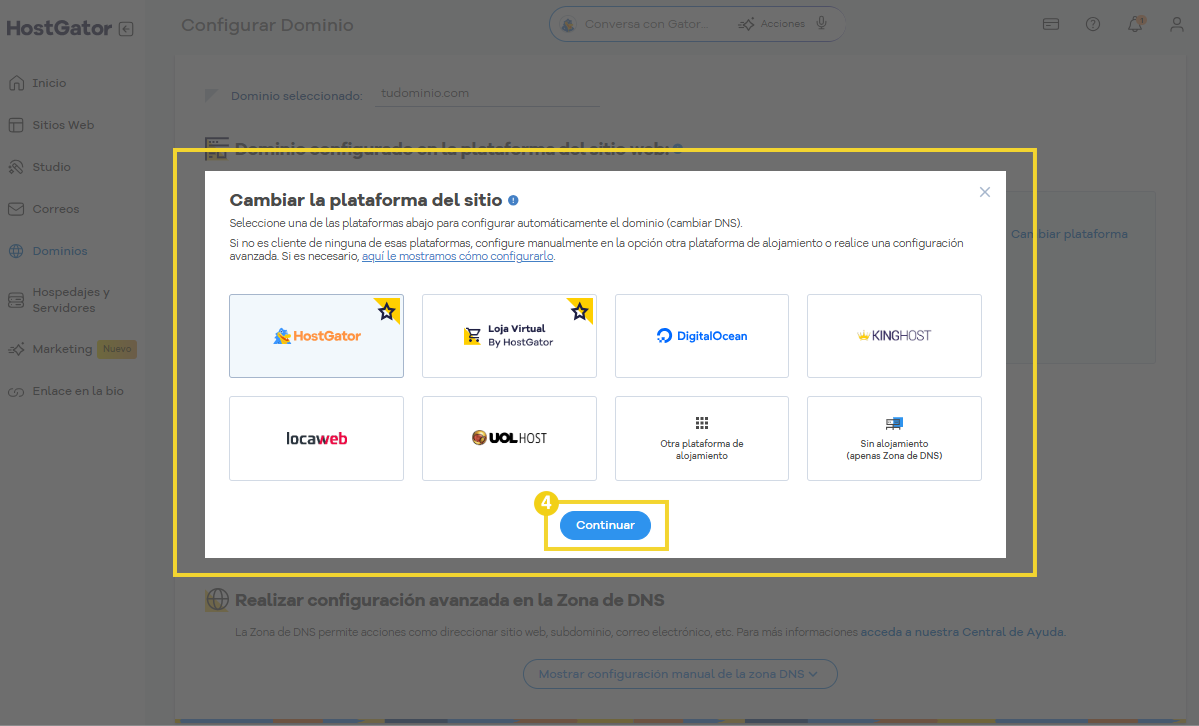Click the Enlace en la bio link icon
This screenshot has width=1199, height=726.
16,392
